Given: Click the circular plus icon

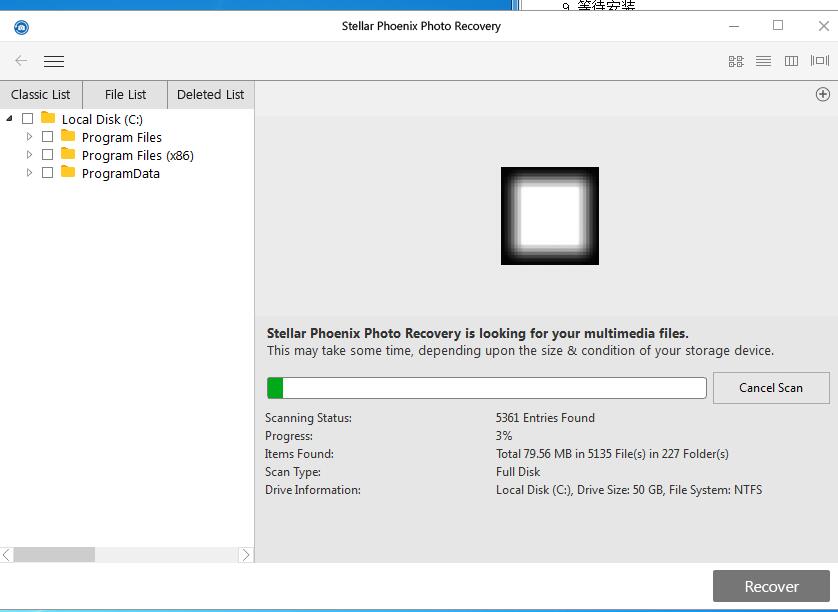Looking at the screenshot, I should click(822, 94).
